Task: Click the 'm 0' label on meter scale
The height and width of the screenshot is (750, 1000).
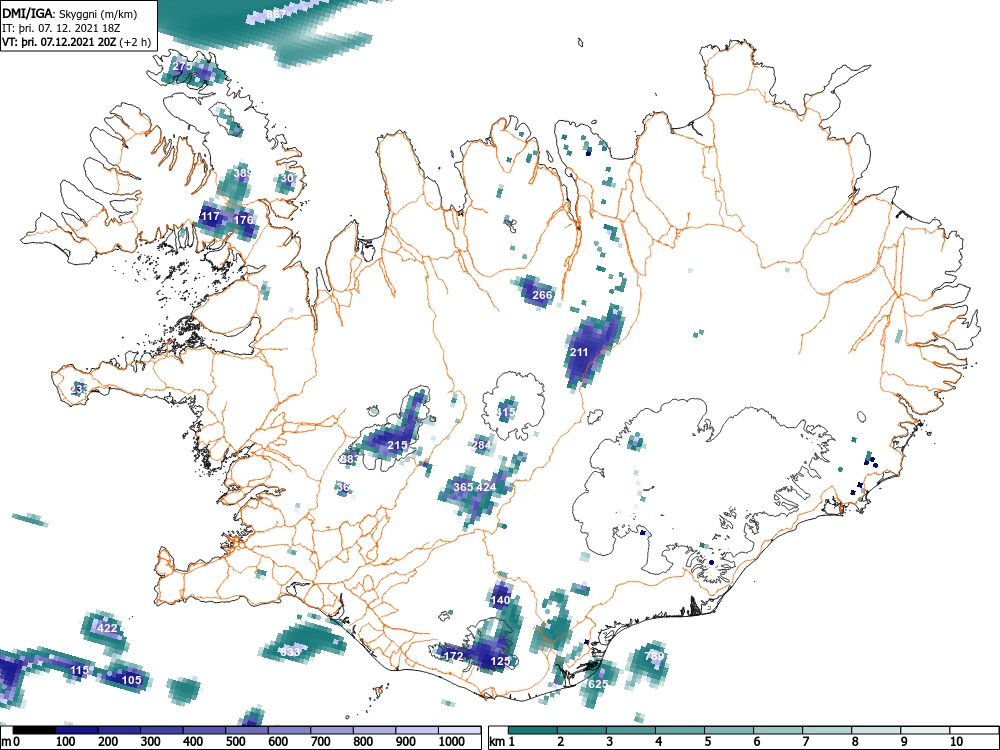Action: coord(11,742)
